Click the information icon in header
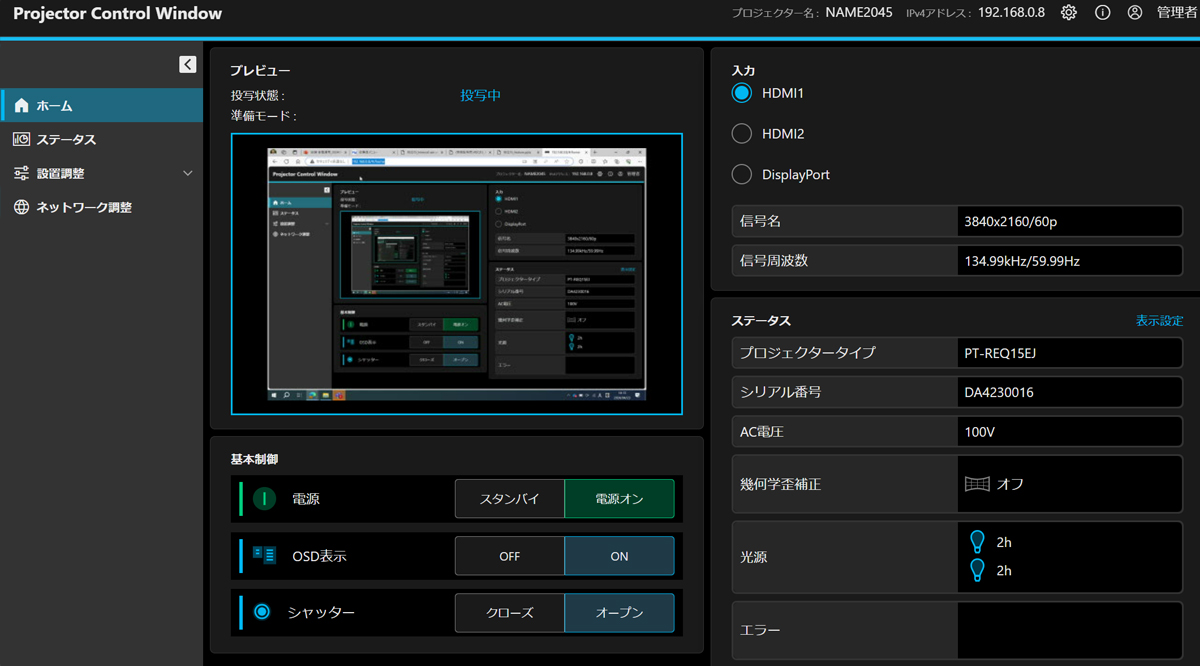 coord(1102,13)
